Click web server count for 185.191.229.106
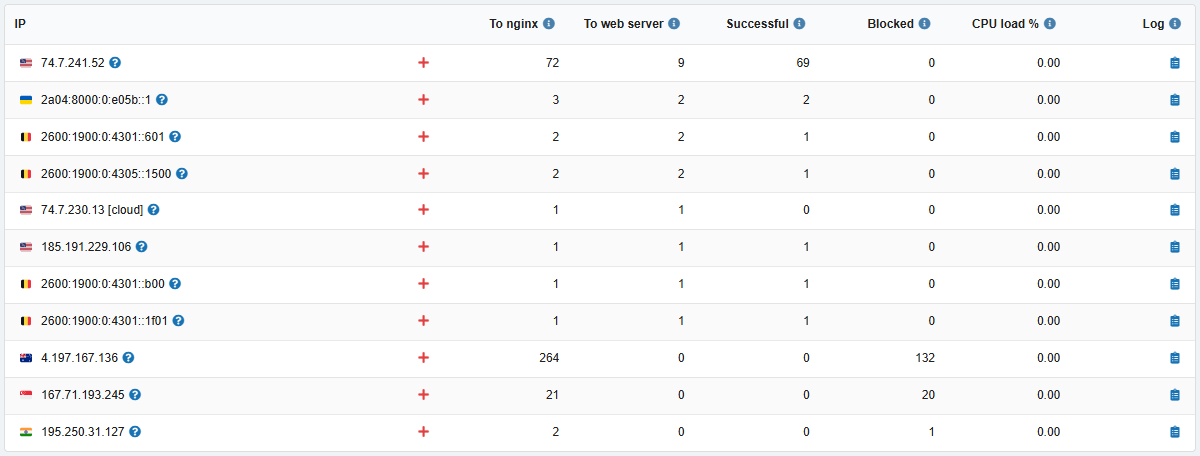 click(681, 247)
